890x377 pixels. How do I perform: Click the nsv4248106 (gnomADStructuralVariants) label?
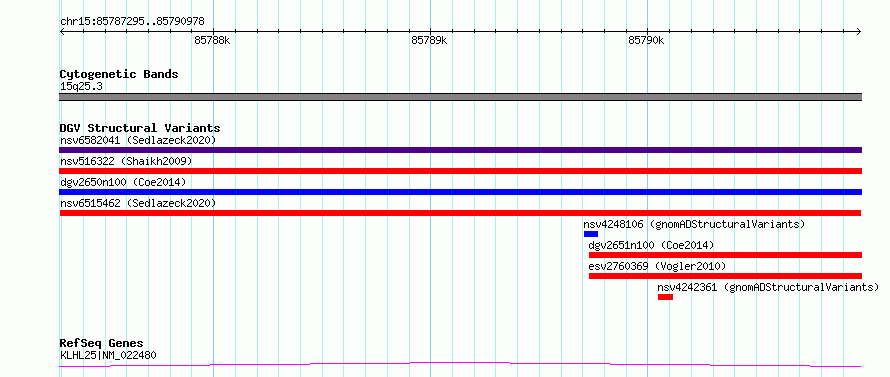point(694,224)
